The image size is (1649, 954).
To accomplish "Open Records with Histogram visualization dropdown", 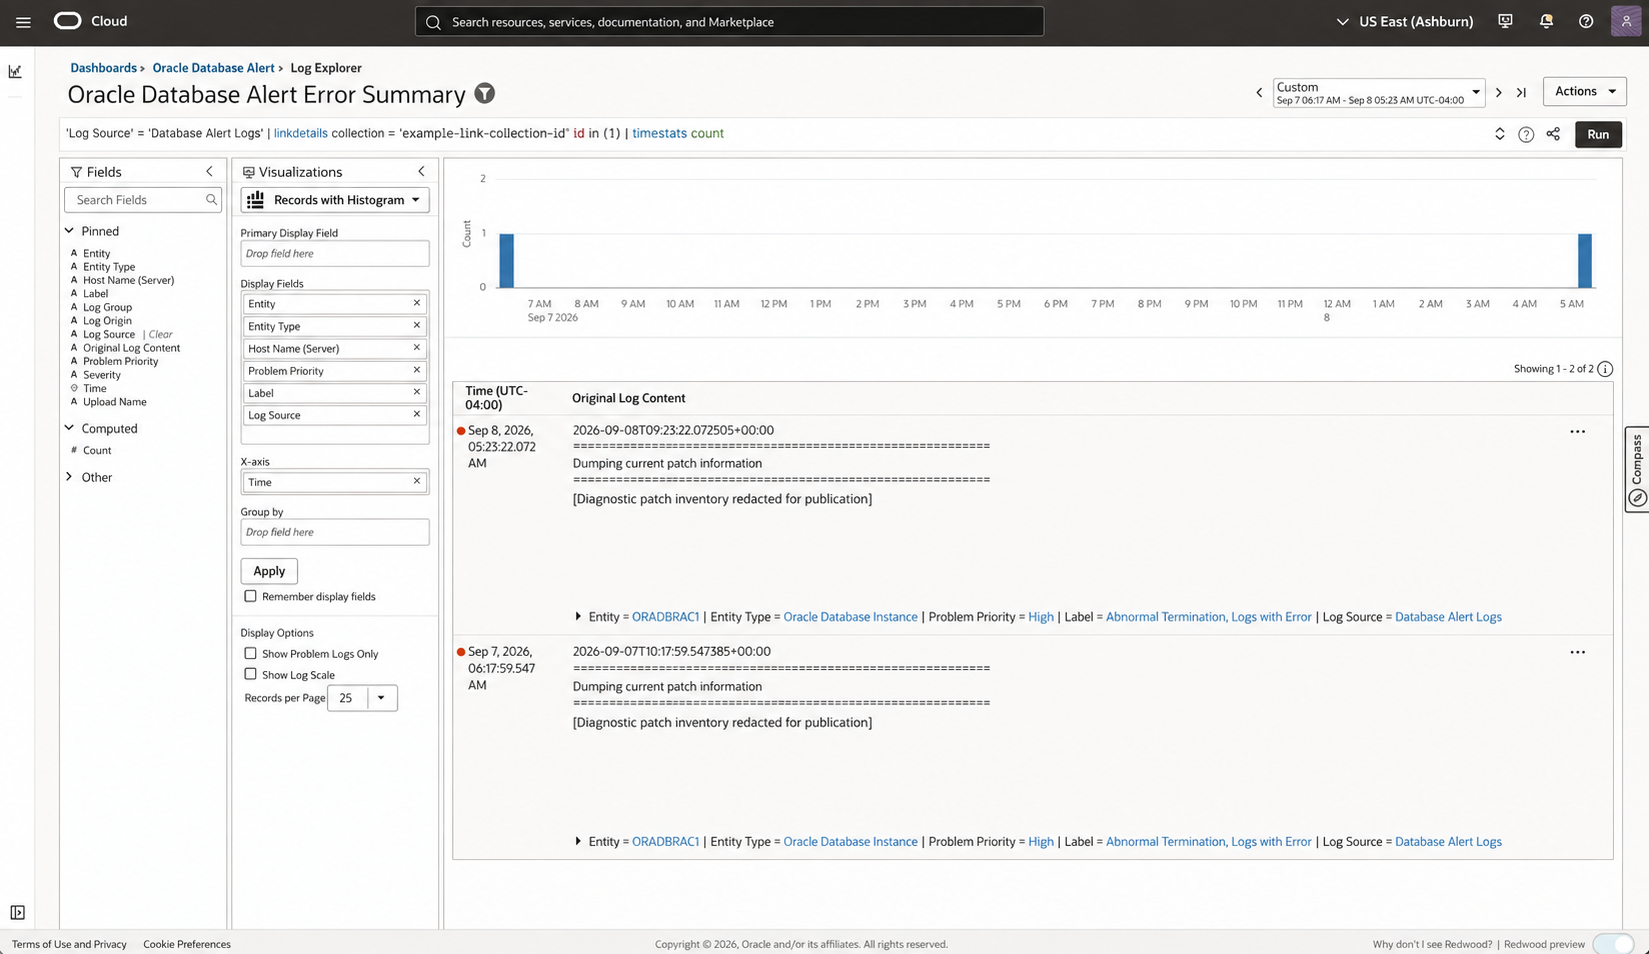I will (335, 200).
